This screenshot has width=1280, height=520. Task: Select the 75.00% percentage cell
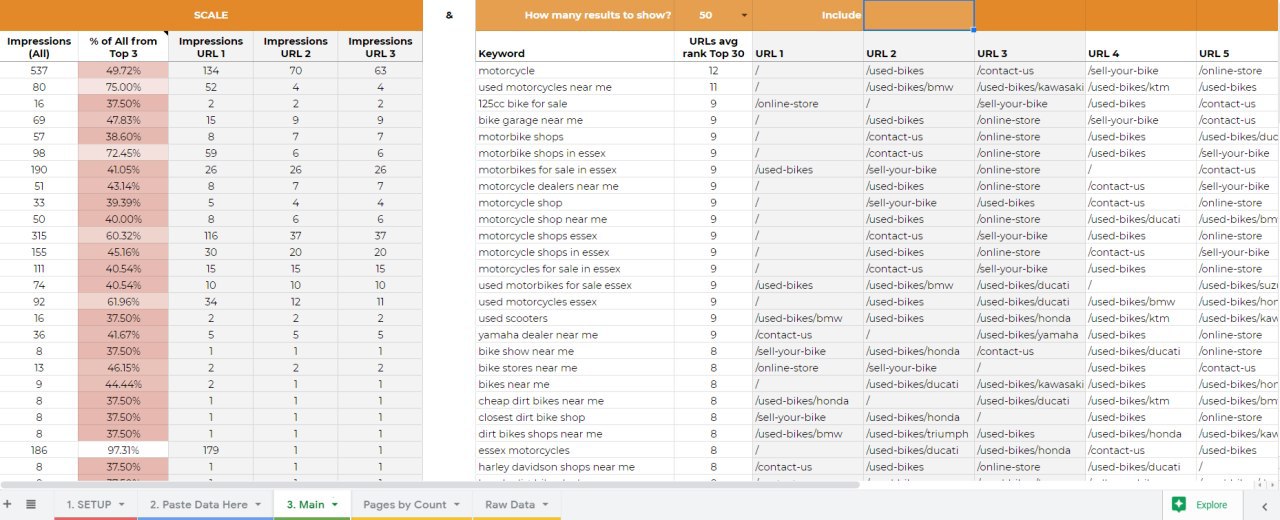coord(123,87)
